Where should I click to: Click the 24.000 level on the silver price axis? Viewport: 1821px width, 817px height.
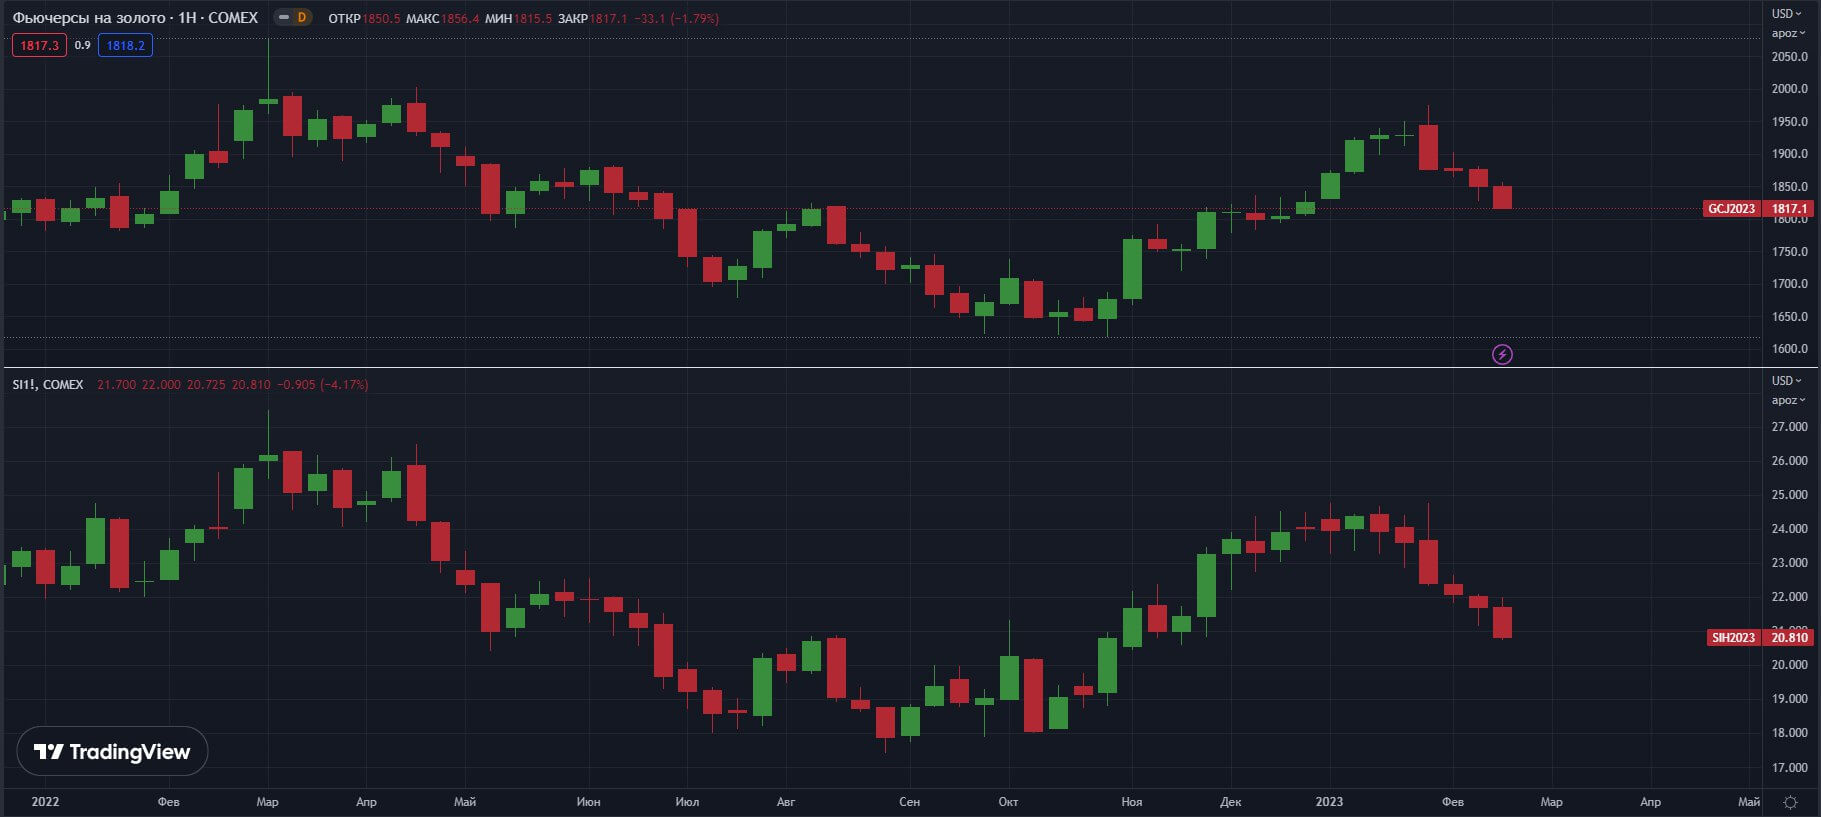click(1789, 529)
